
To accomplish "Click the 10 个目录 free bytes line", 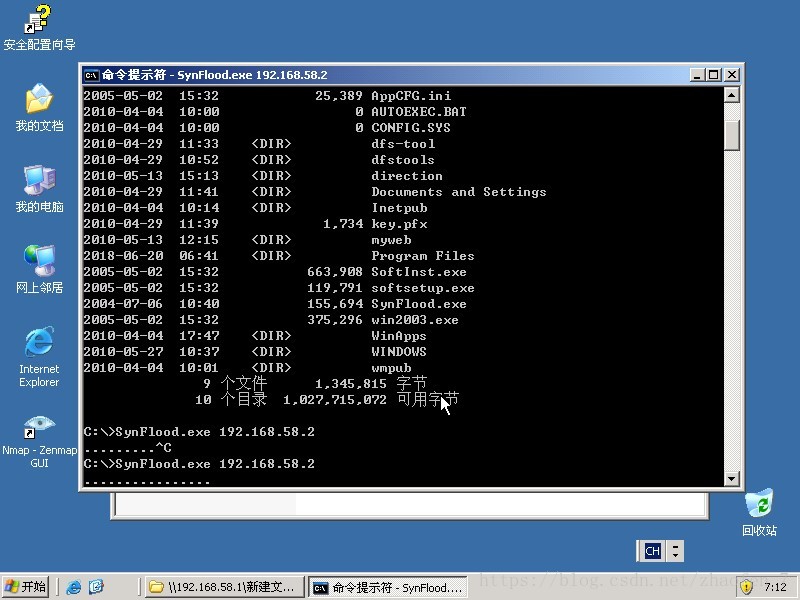I will [x=327, y=399].
